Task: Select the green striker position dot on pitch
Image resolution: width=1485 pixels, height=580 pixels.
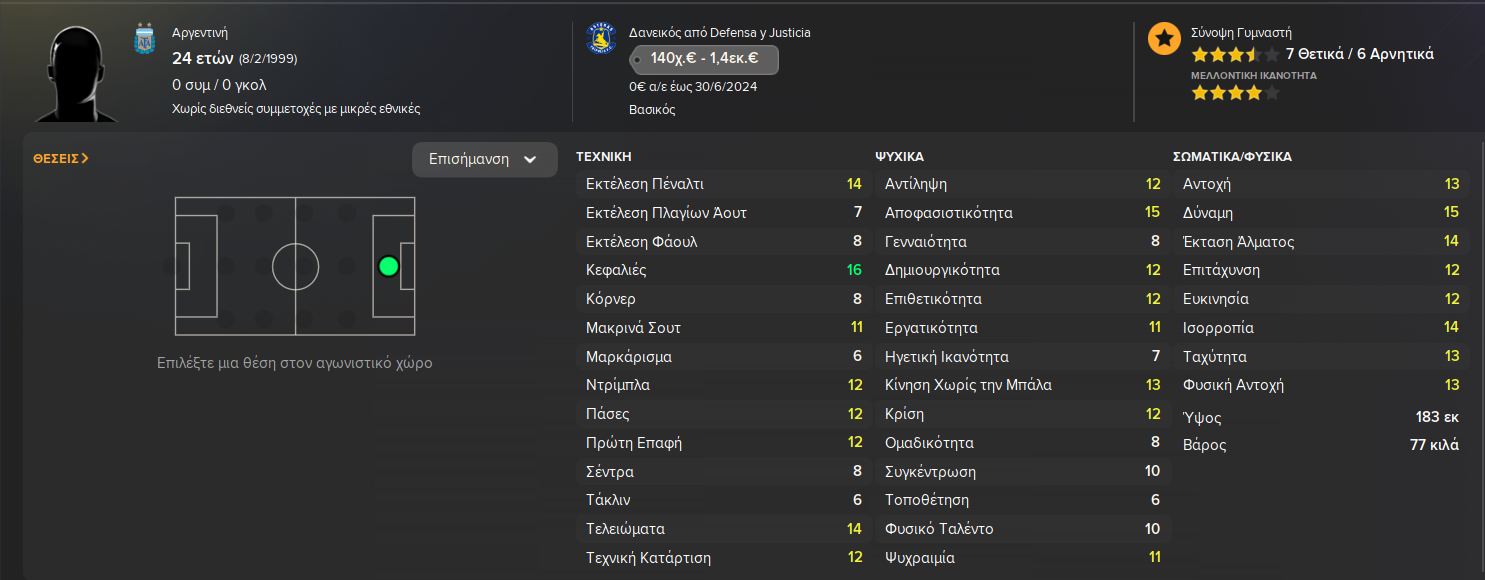Action: click(389, 266)
